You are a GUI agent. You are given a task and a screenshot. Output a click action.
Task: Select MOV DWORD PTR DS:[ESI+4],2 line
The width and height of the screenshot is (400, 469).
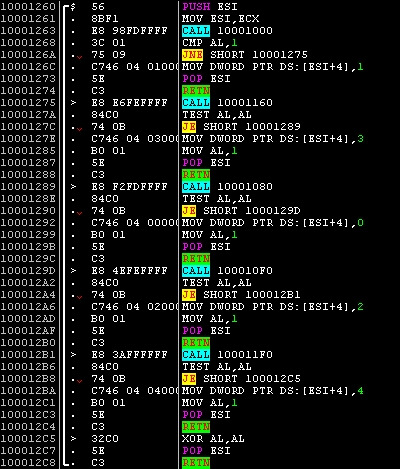(273, 306)
